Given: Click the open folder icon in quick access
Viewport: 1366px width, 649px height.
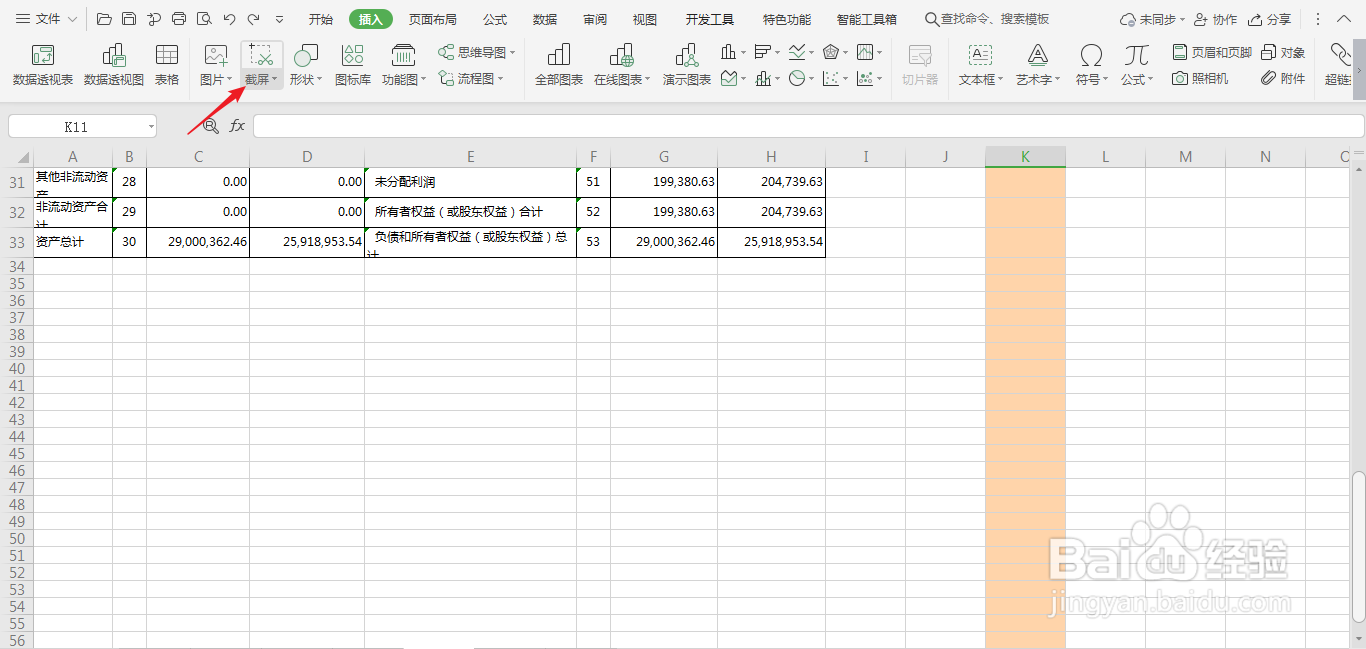Looking at the screenshot, I should click(104, 19).
